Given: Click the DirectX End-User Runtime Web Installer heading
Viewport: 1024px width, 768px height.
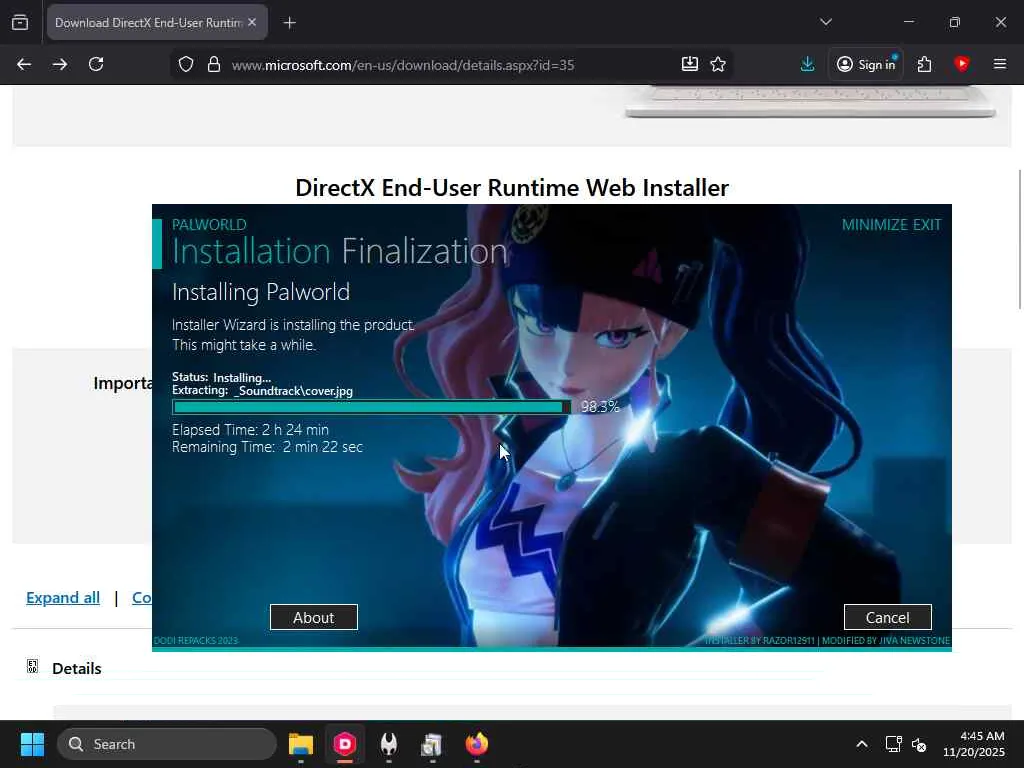Looking at the screenshot, I should click(x=512, y=188).
